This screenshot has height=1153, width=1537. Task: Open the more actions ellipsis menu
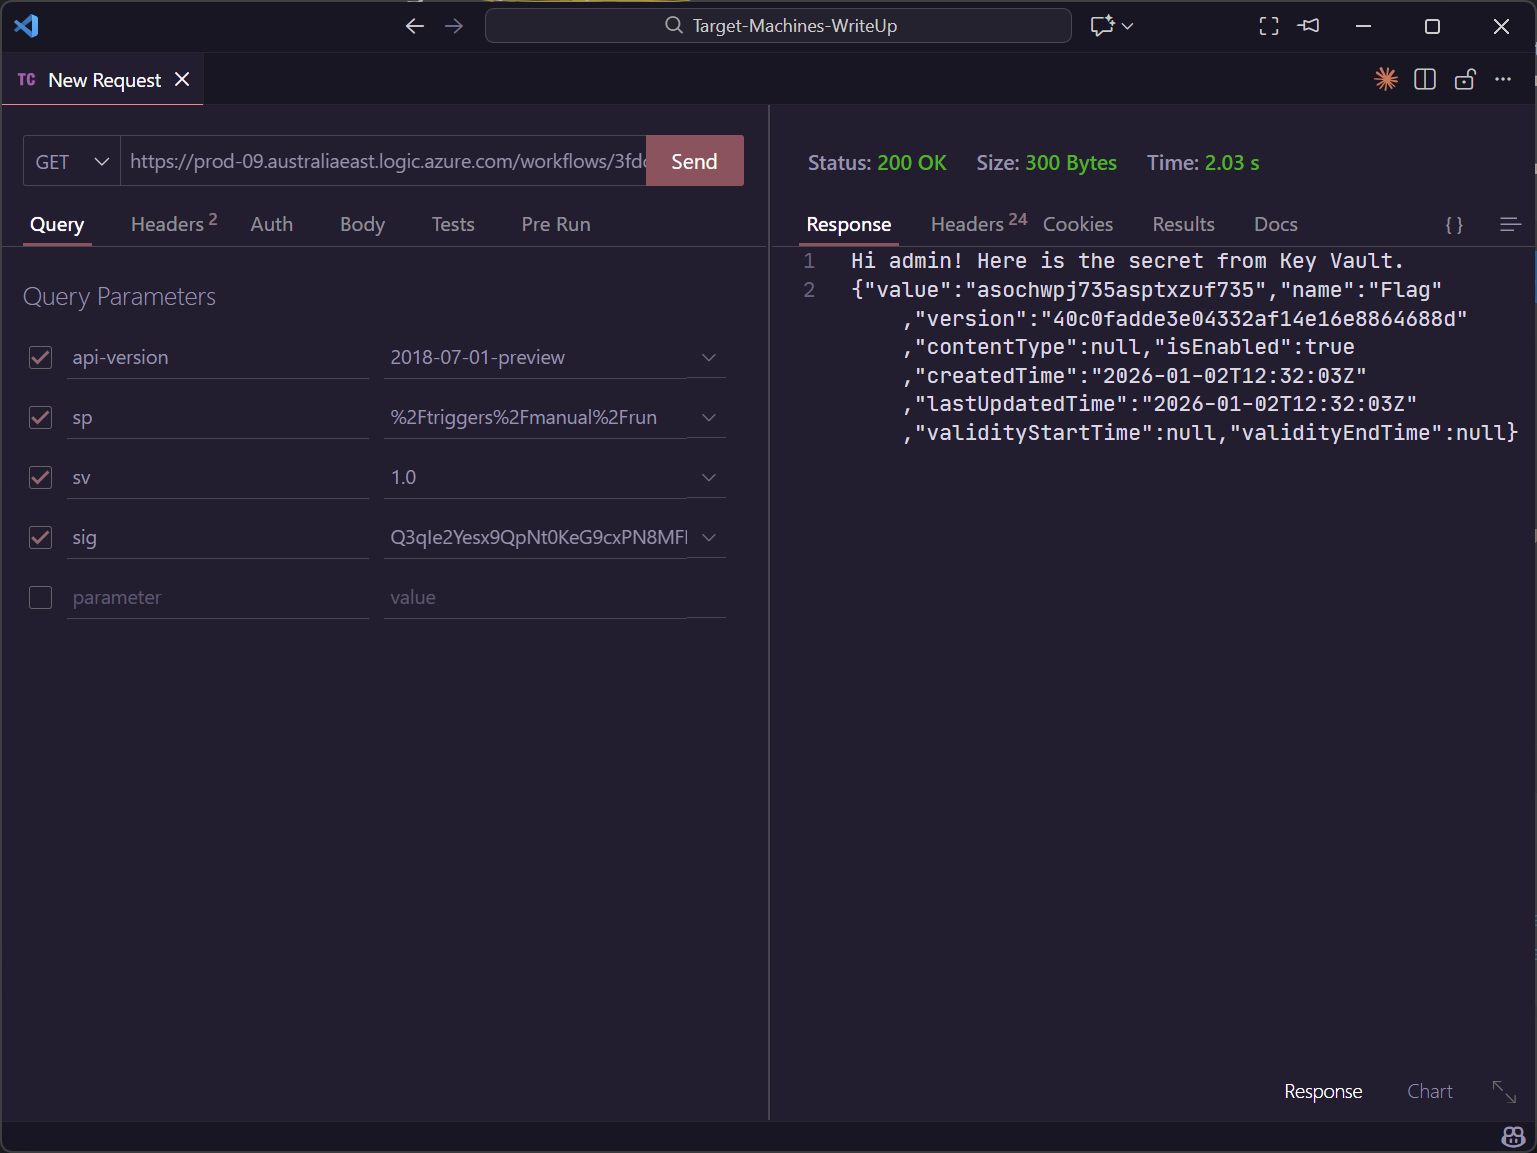click(1503, 80)
